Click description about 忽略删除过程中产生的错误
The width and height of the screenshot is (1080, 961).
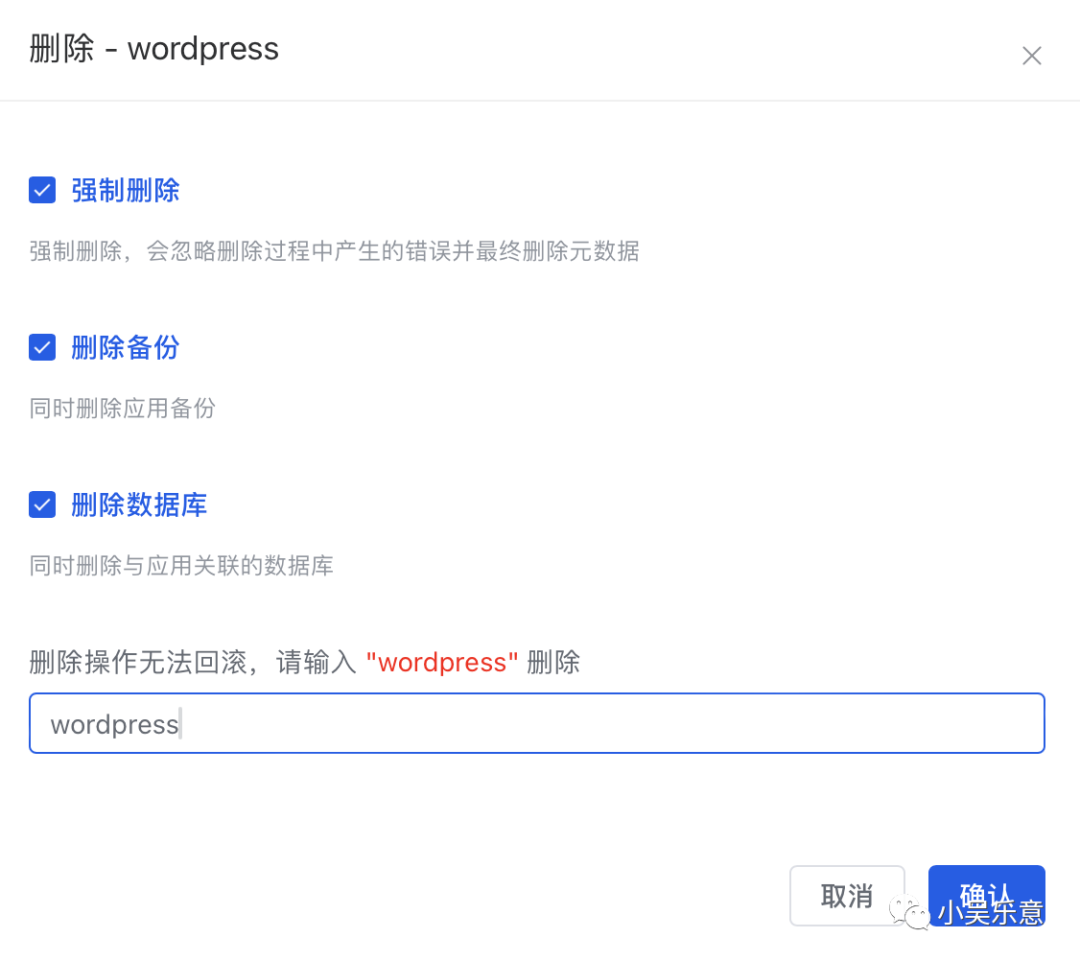click(334, 251)
